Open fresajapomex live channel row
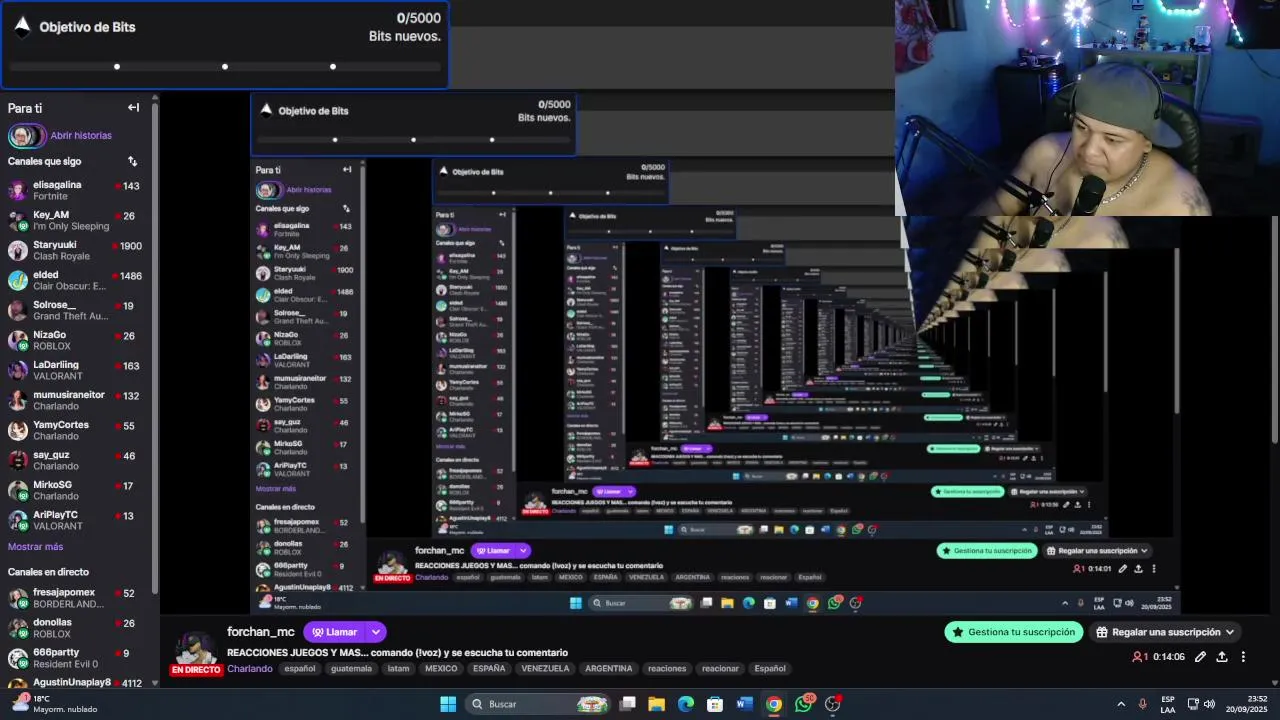 (x=76, y=598)
